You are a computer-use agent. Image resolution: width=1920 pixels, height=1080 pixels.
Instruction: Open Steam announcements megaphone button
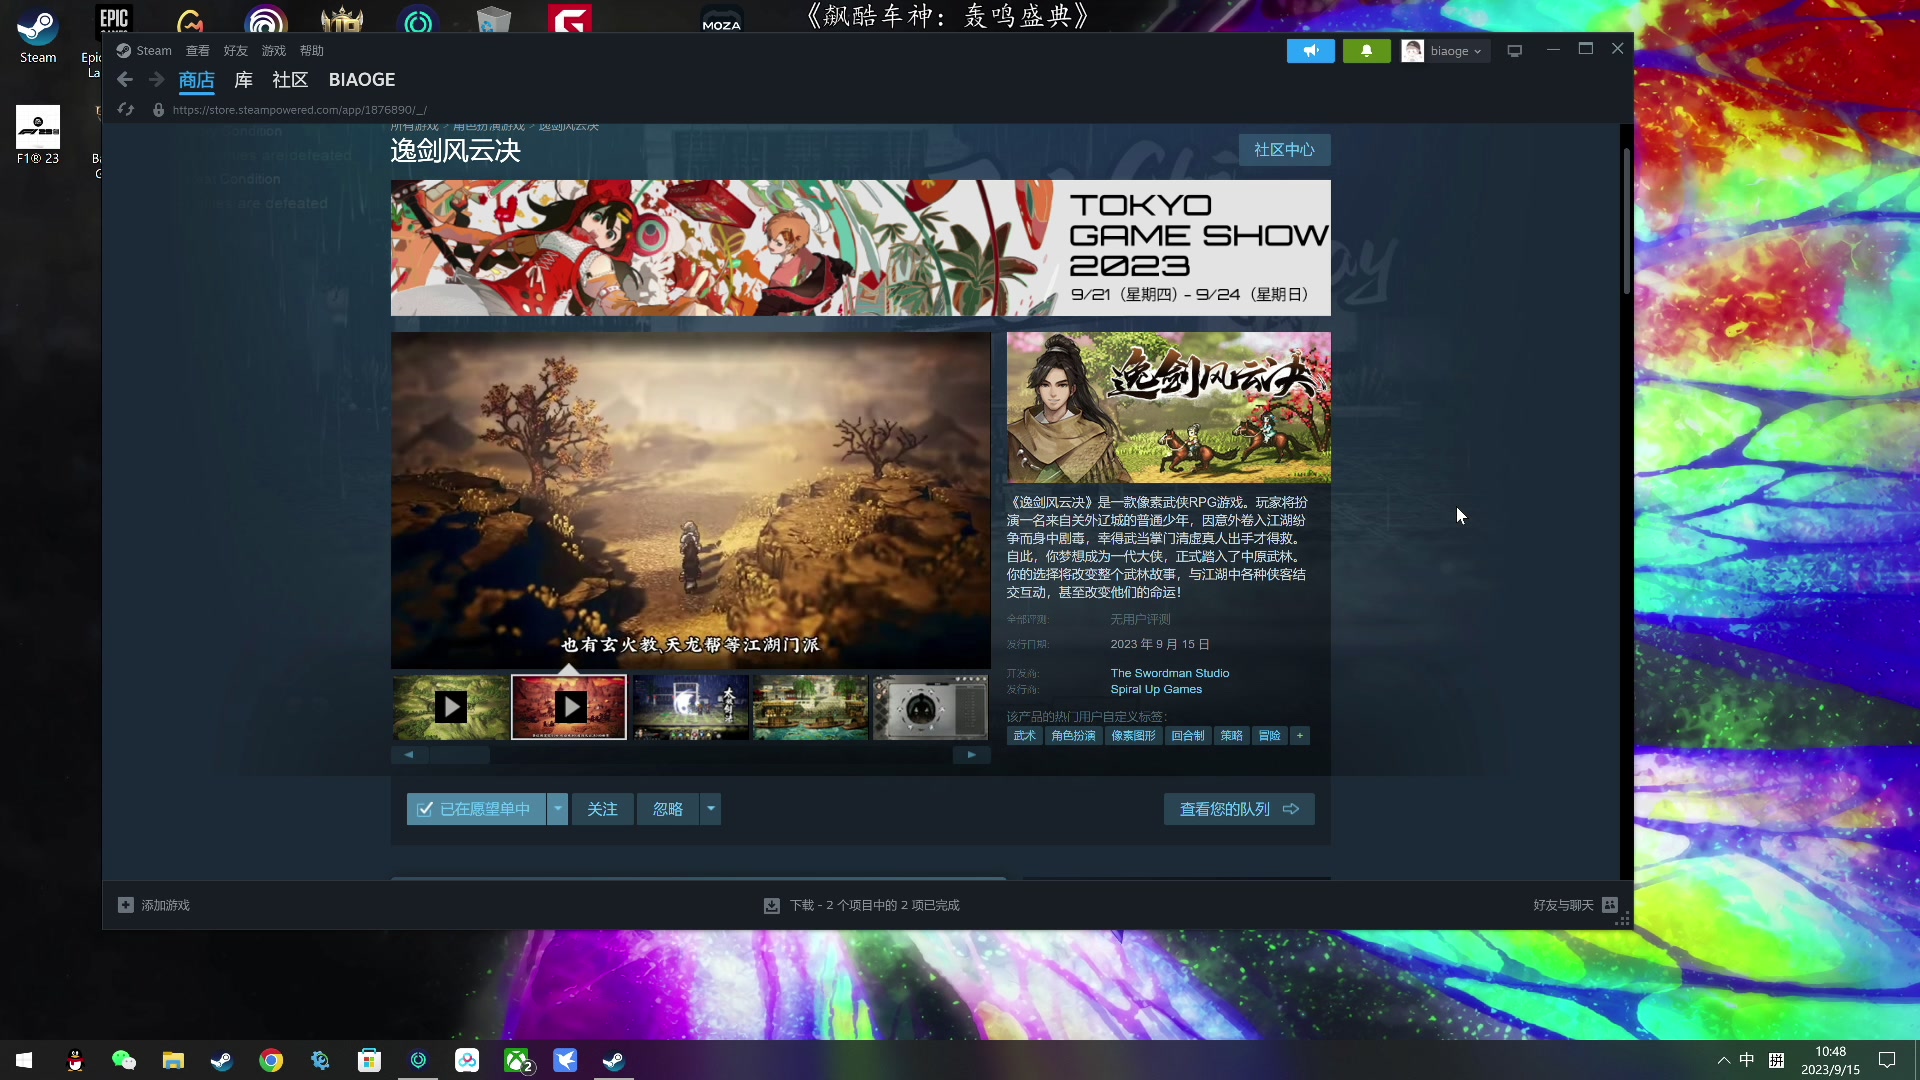(1310, 51)
